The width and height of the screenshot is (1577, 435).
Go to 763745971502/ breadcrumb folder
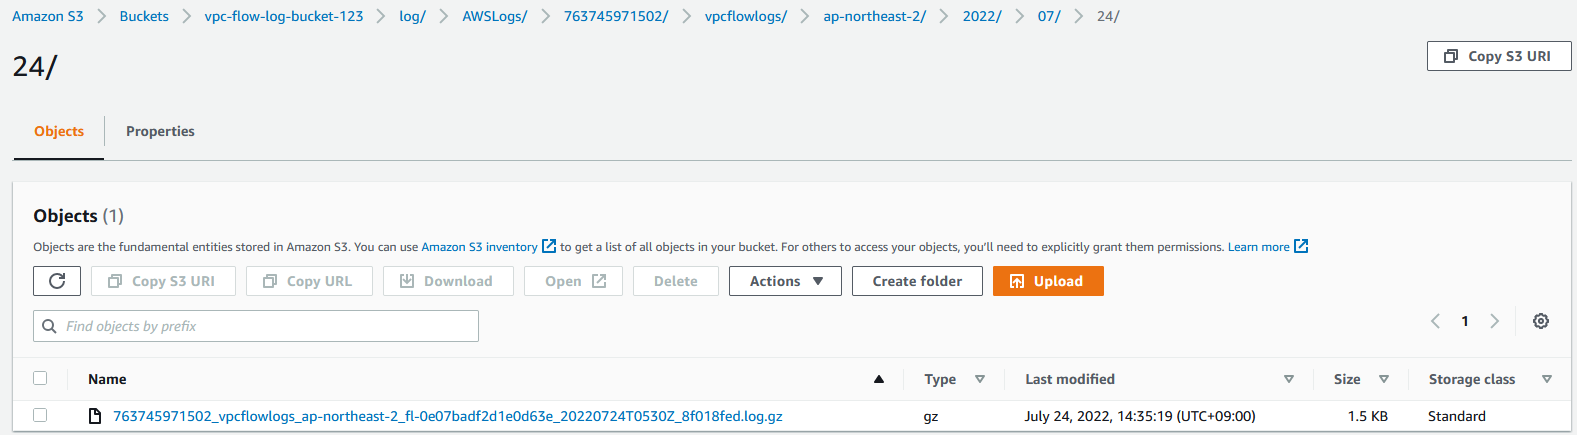(616, 16)
